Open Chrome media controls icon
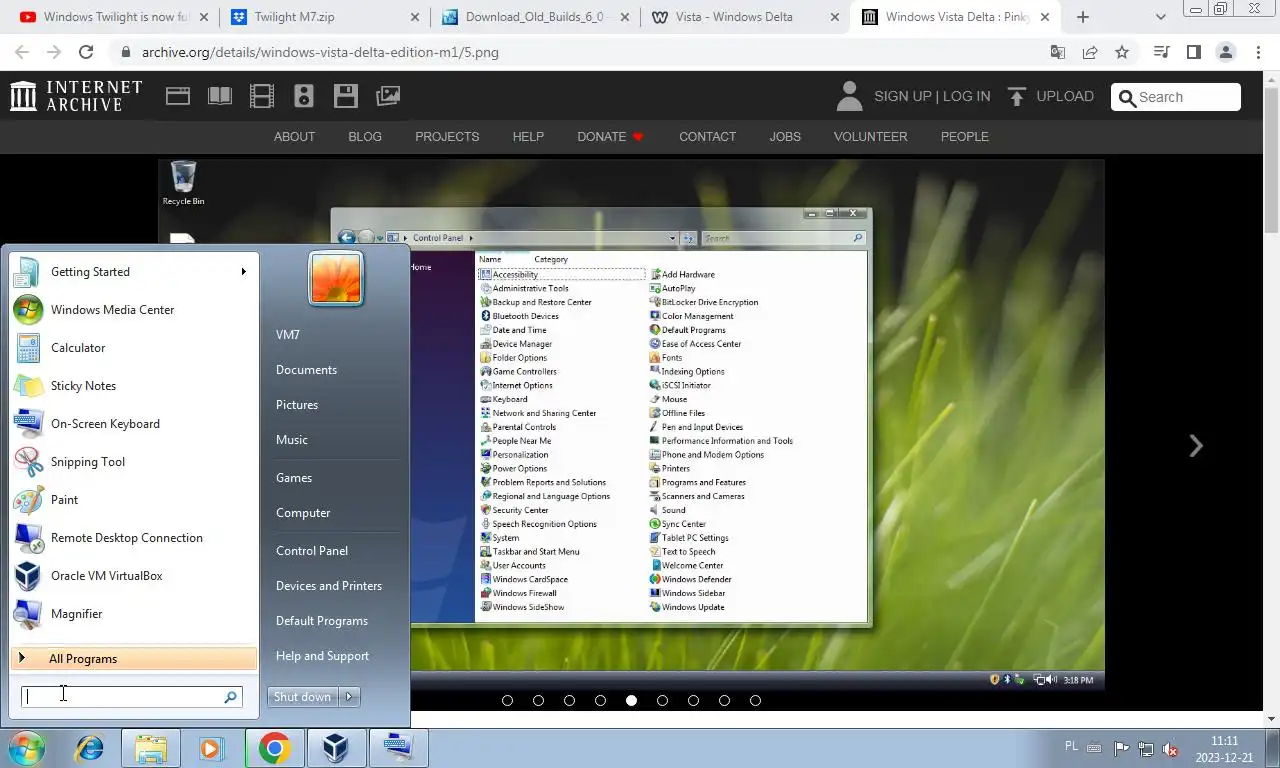 (1161, 52)
